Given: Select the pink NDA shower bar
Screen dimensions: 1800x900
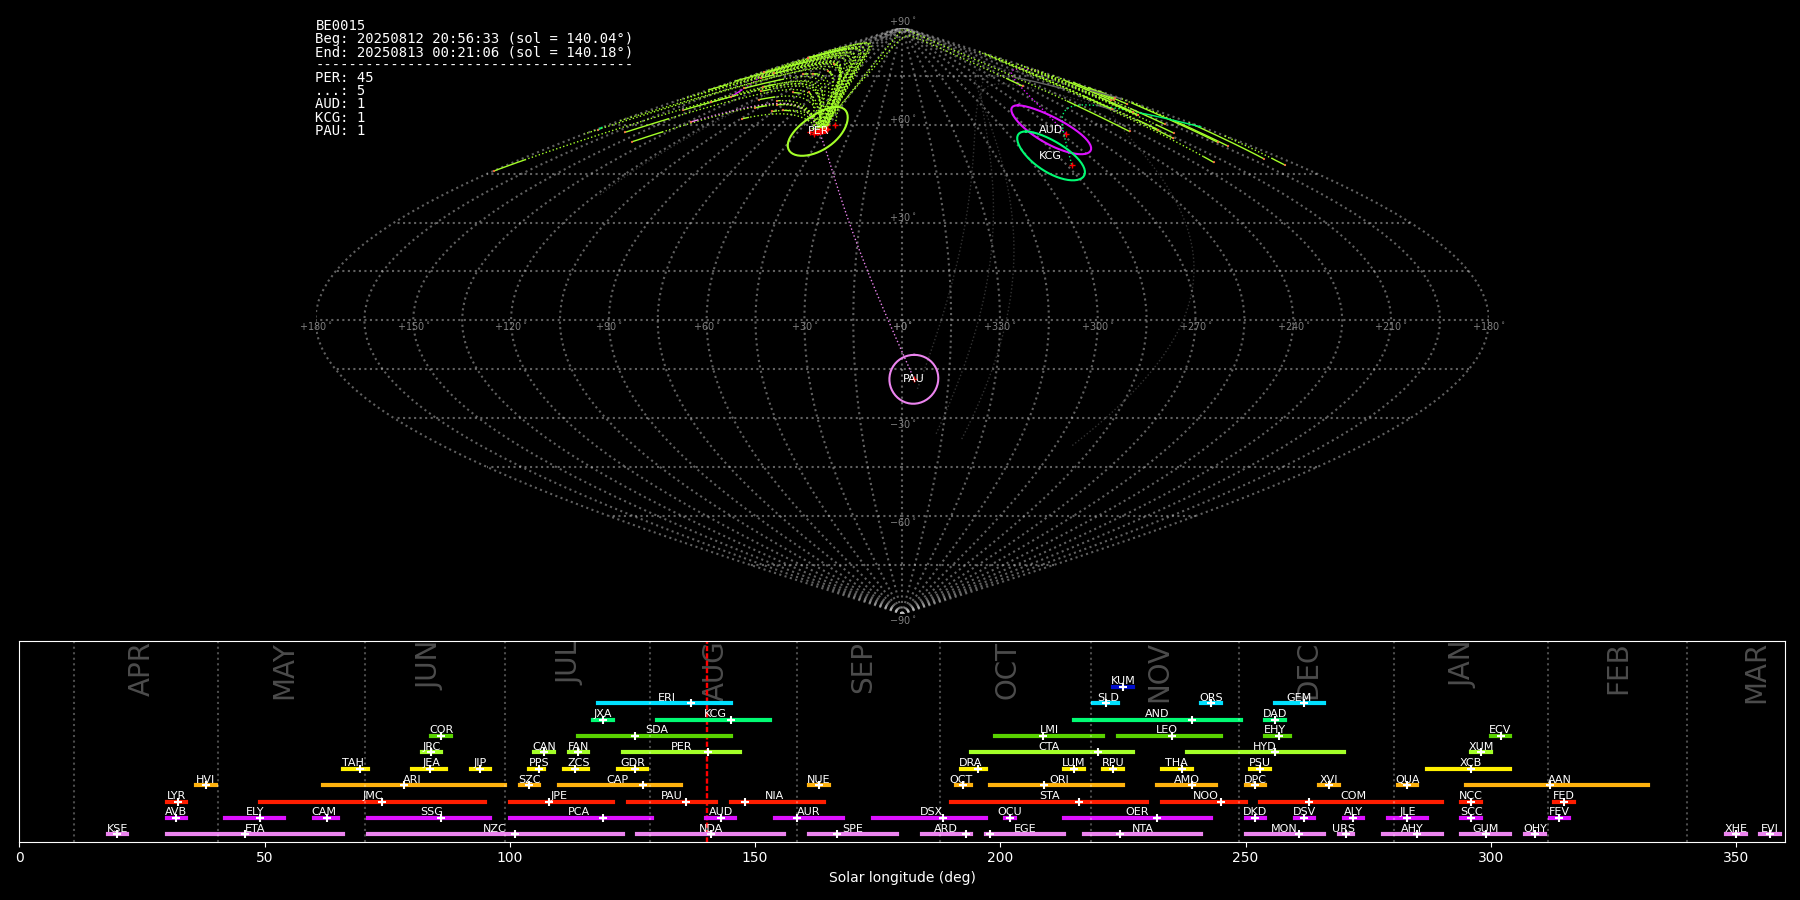Looking at the screenshot, I should (710, 834).
